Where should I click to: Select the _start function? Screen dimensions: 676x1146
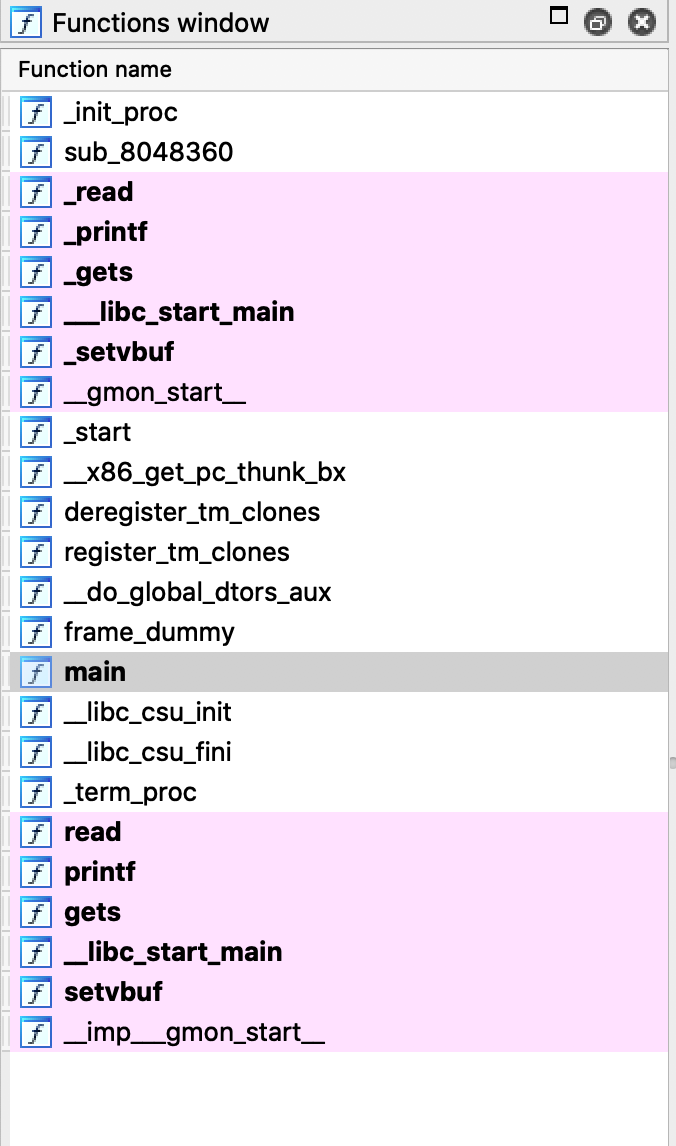[339, 432]
